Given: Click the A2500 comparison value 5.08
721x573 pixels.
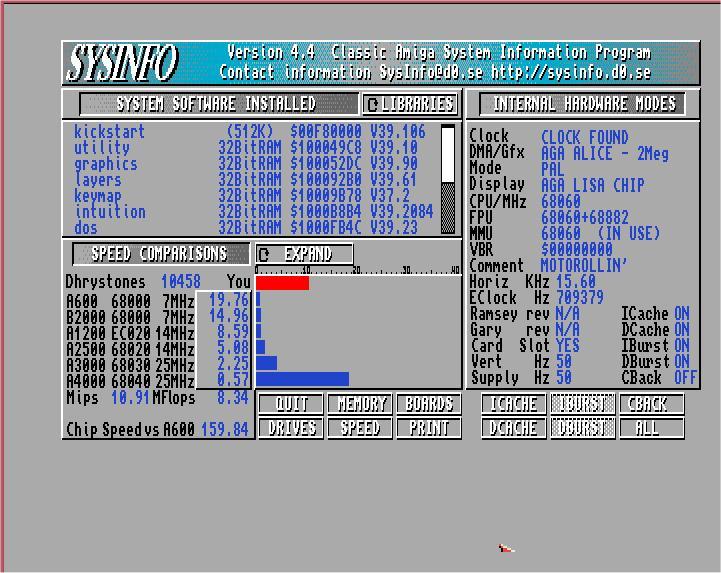Looking at the screenshot, I should 233,348.
